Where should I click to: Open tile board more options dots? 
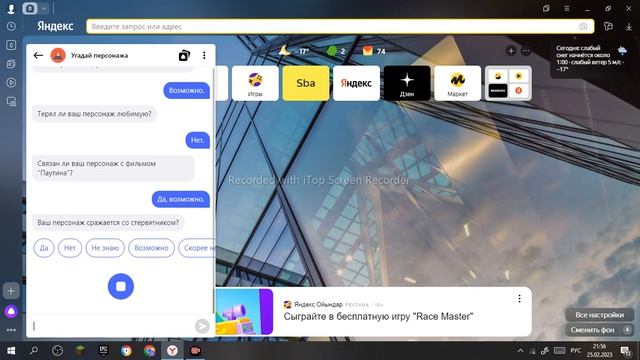point(526,51)
